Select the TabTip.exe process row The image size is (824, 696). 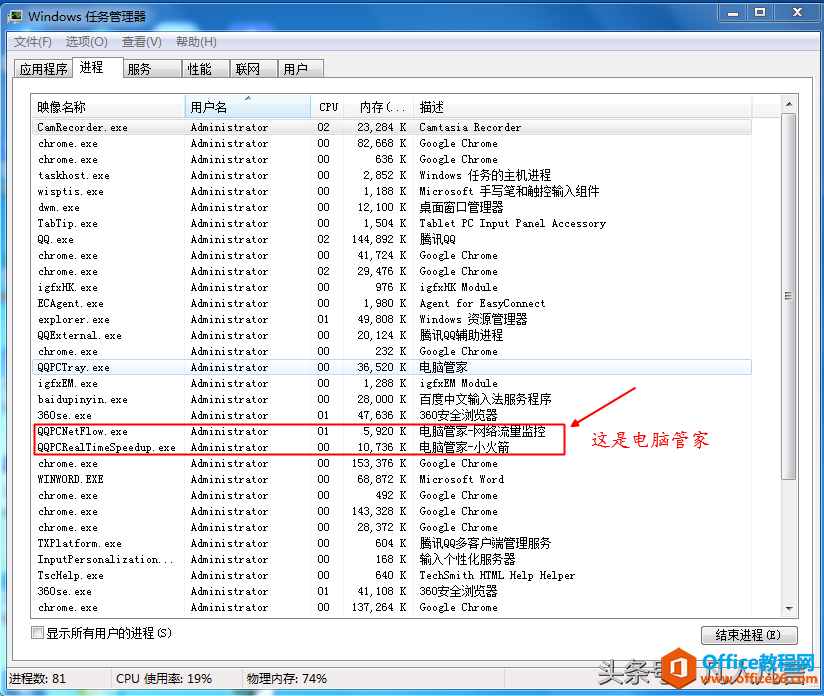pos(392,223)
